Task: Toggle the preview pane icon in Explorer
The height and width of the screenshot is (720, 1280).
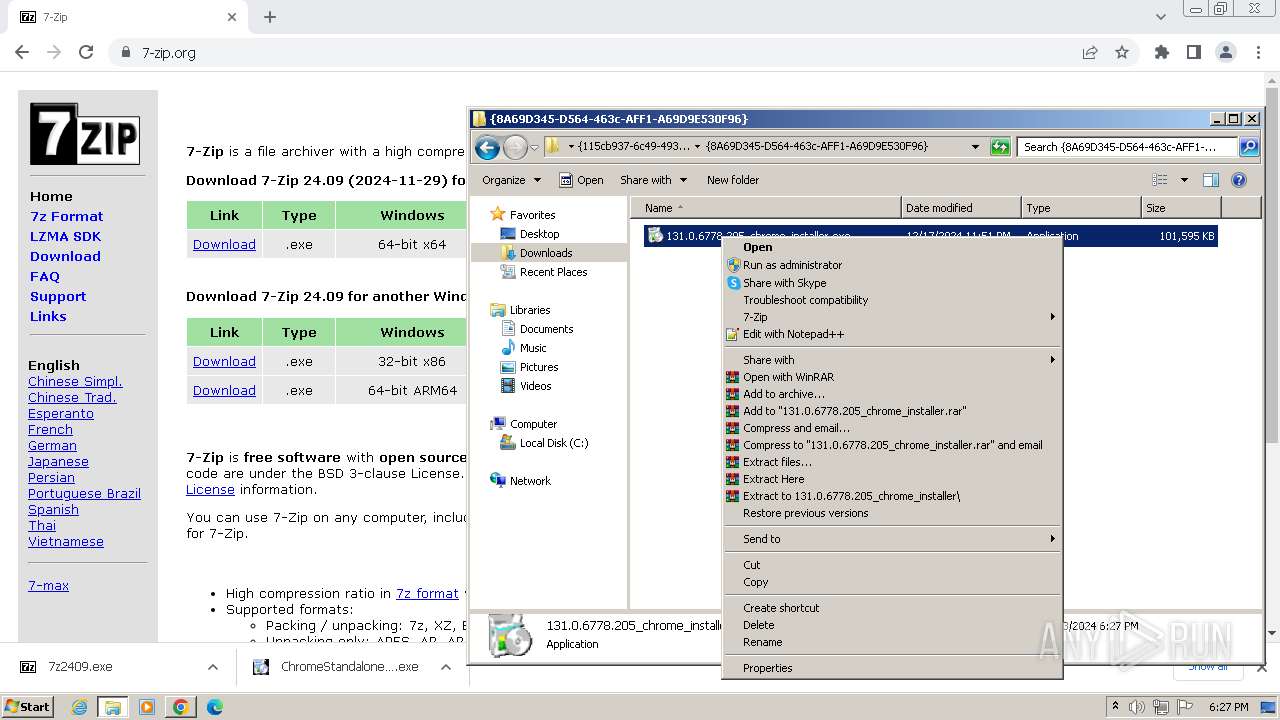Action: coord(1211,180)
